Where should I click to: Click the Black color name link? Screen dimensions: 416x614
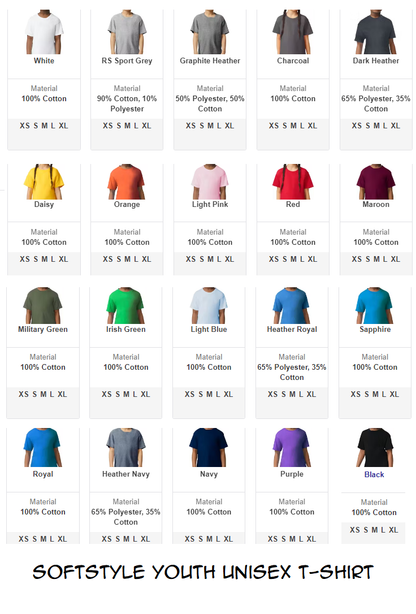pyautogui.click(x=374, y=474)
